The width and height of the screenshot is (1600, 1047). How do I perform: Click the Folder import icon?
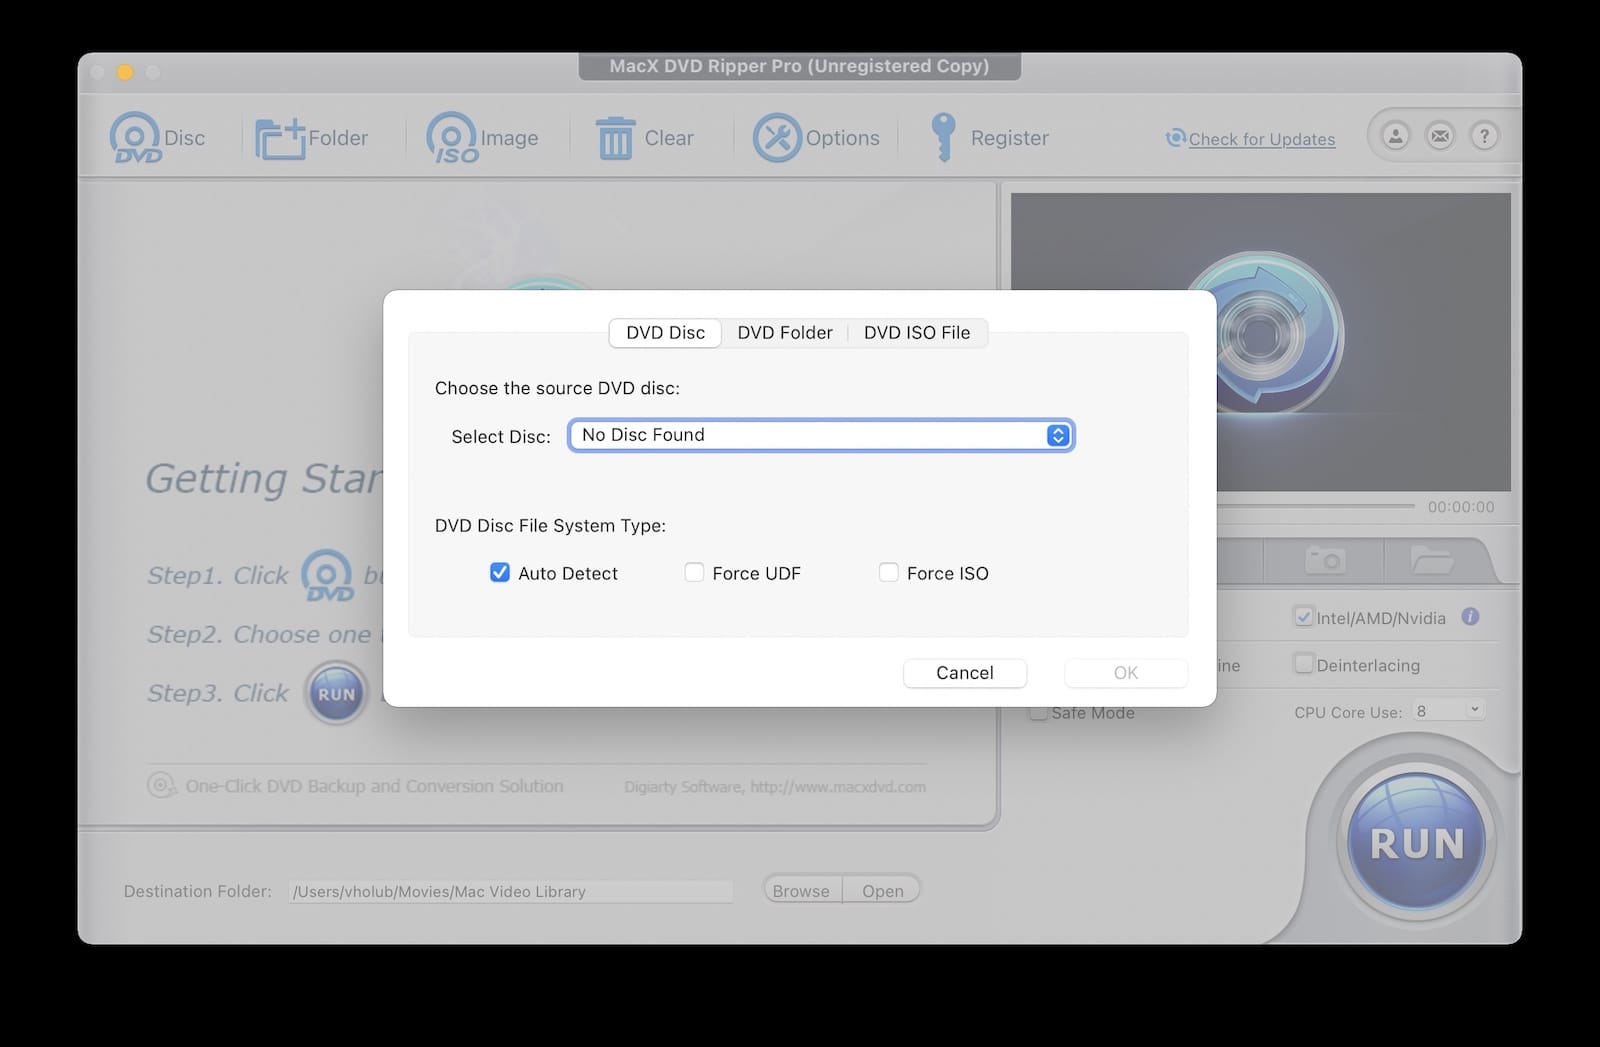point(280,138)
